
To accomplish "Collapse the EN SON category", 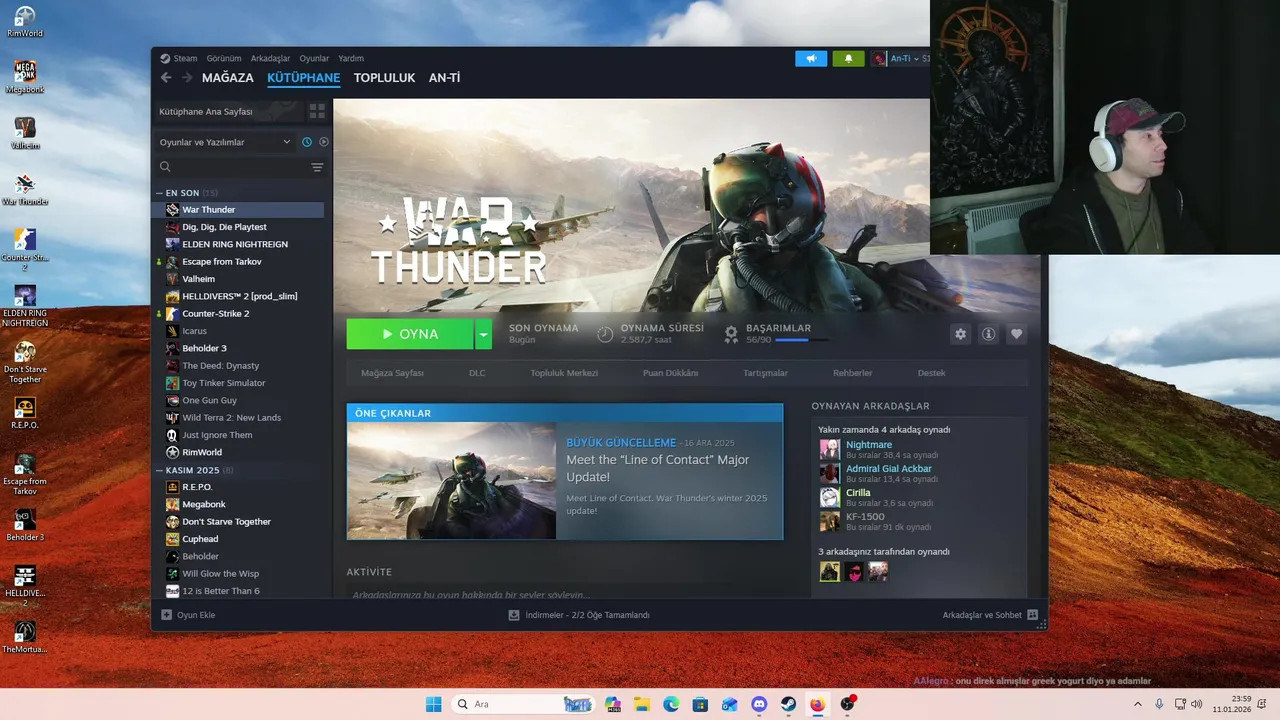I will coord(159,193).
